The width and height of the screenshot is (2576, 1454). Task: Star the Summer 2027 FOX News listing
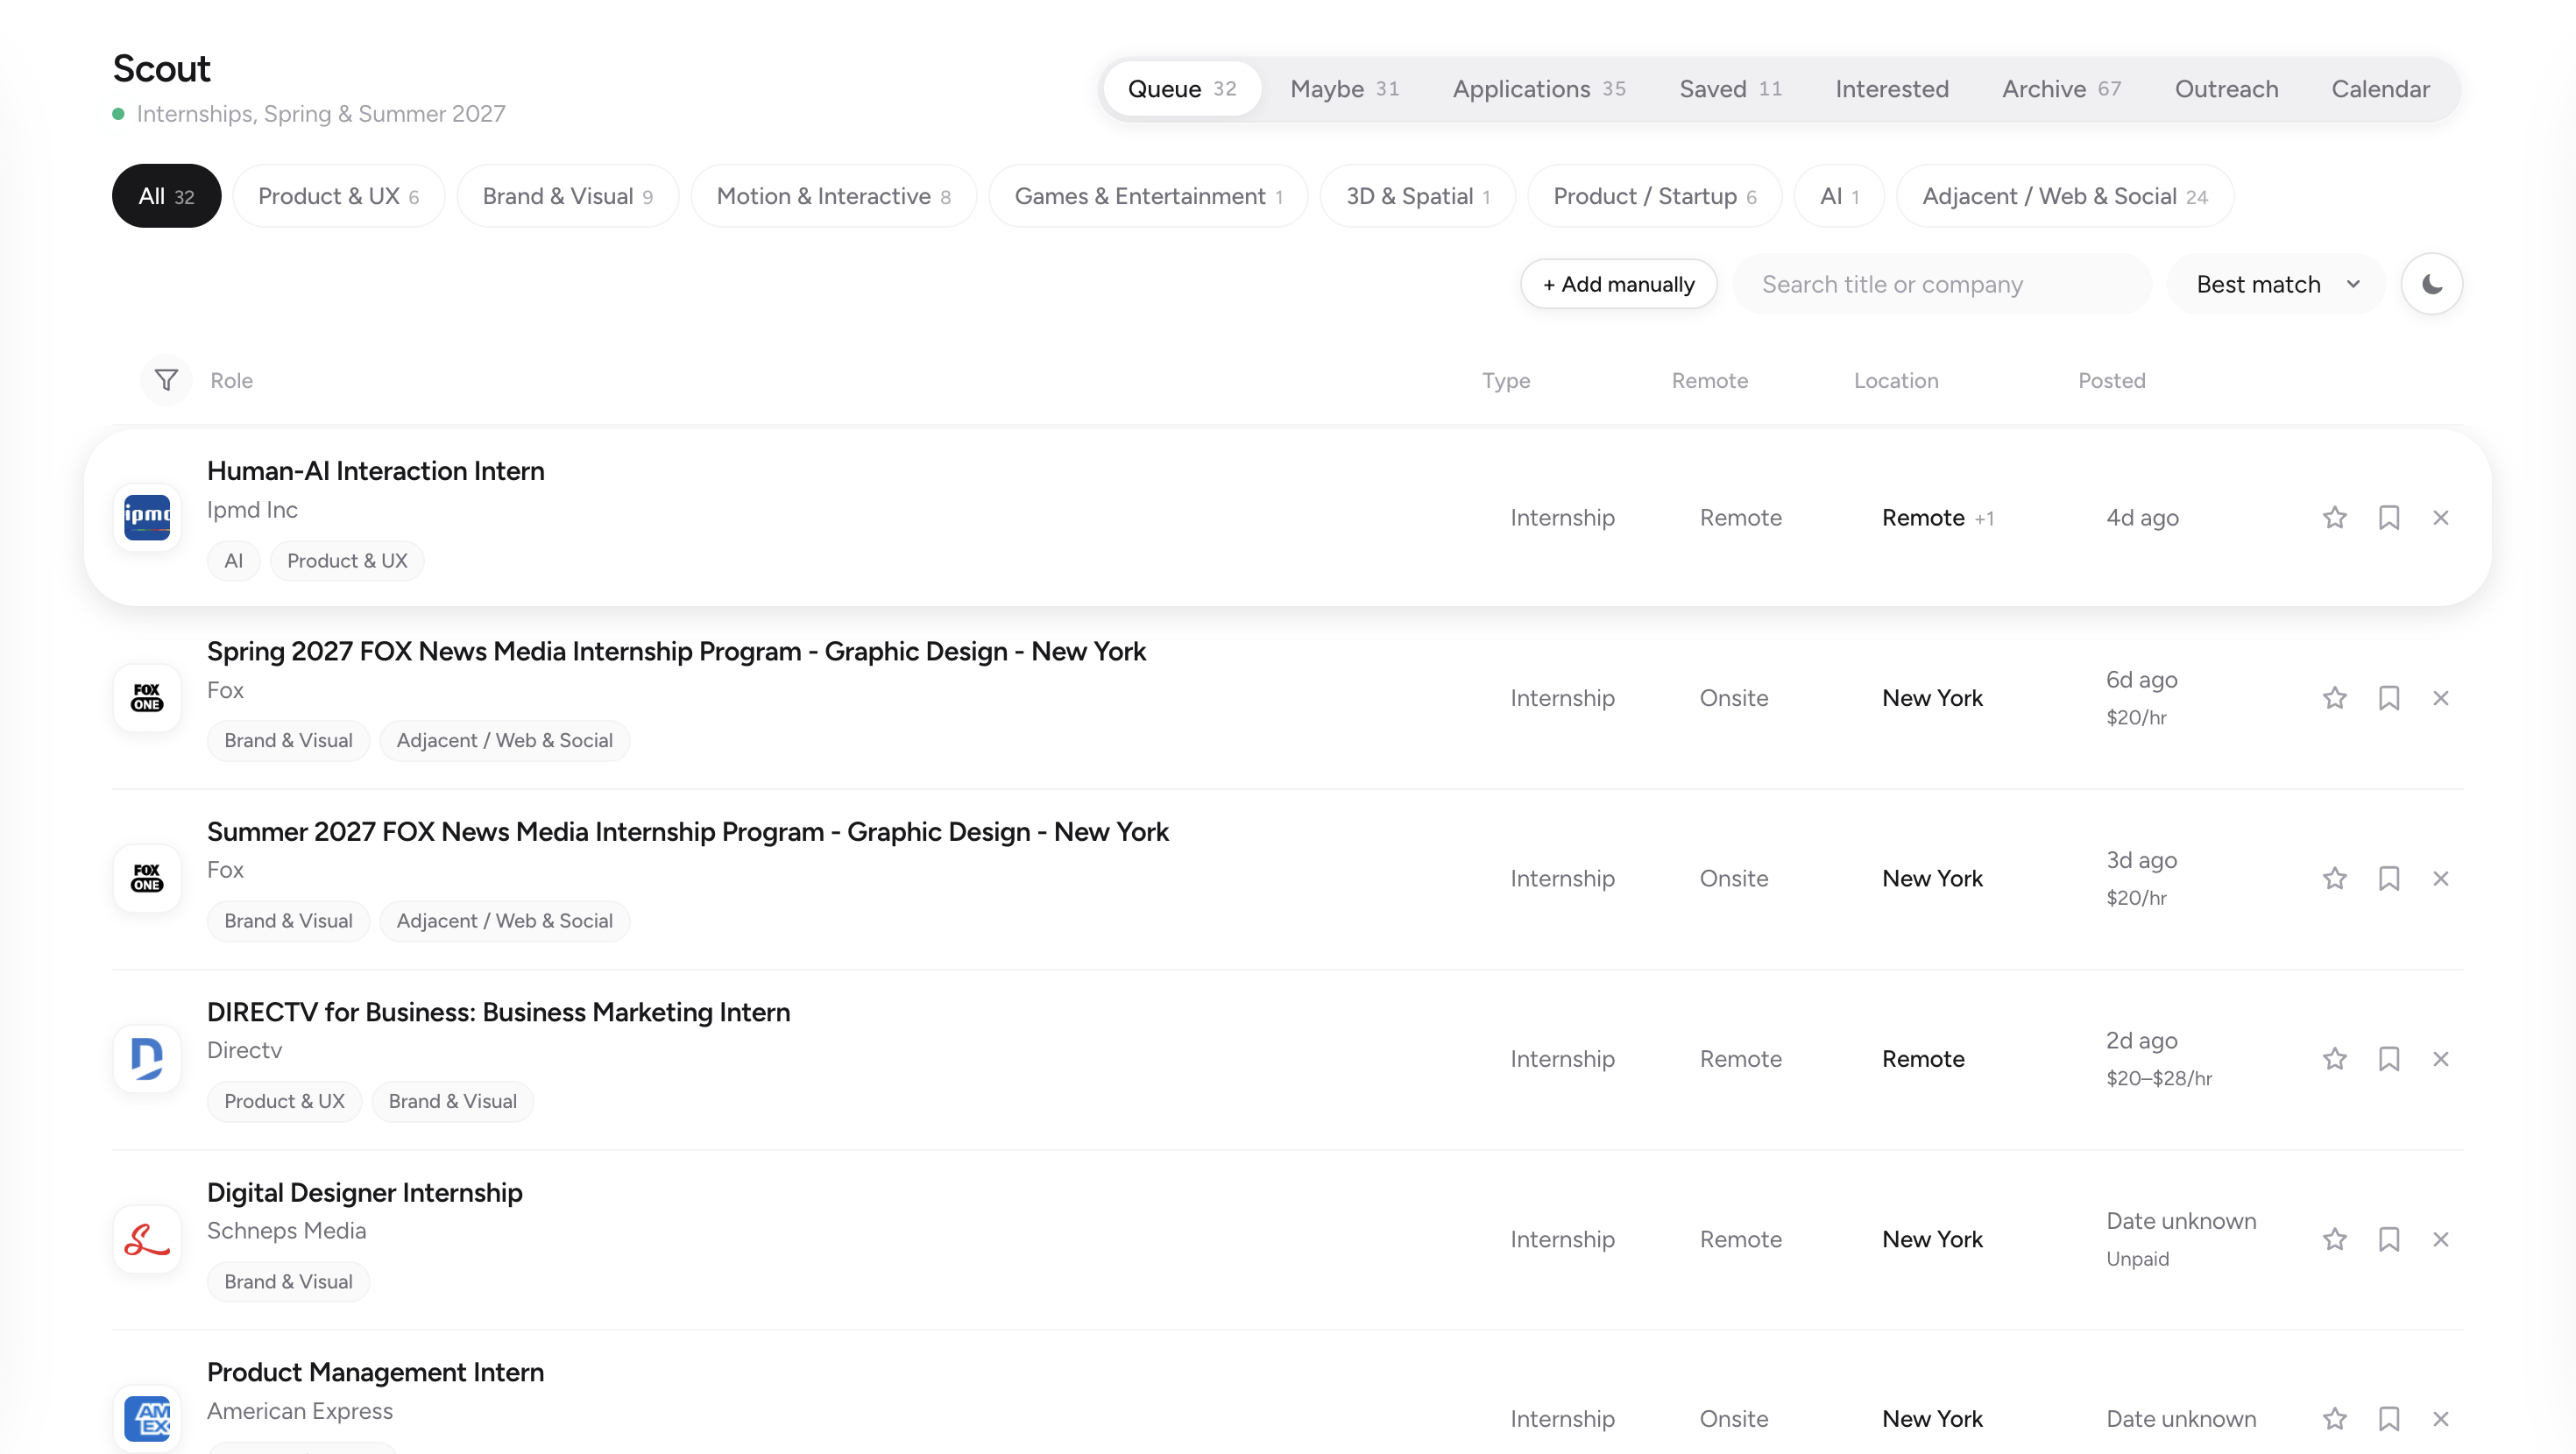pyautogui.click(x=2334, y=878)
